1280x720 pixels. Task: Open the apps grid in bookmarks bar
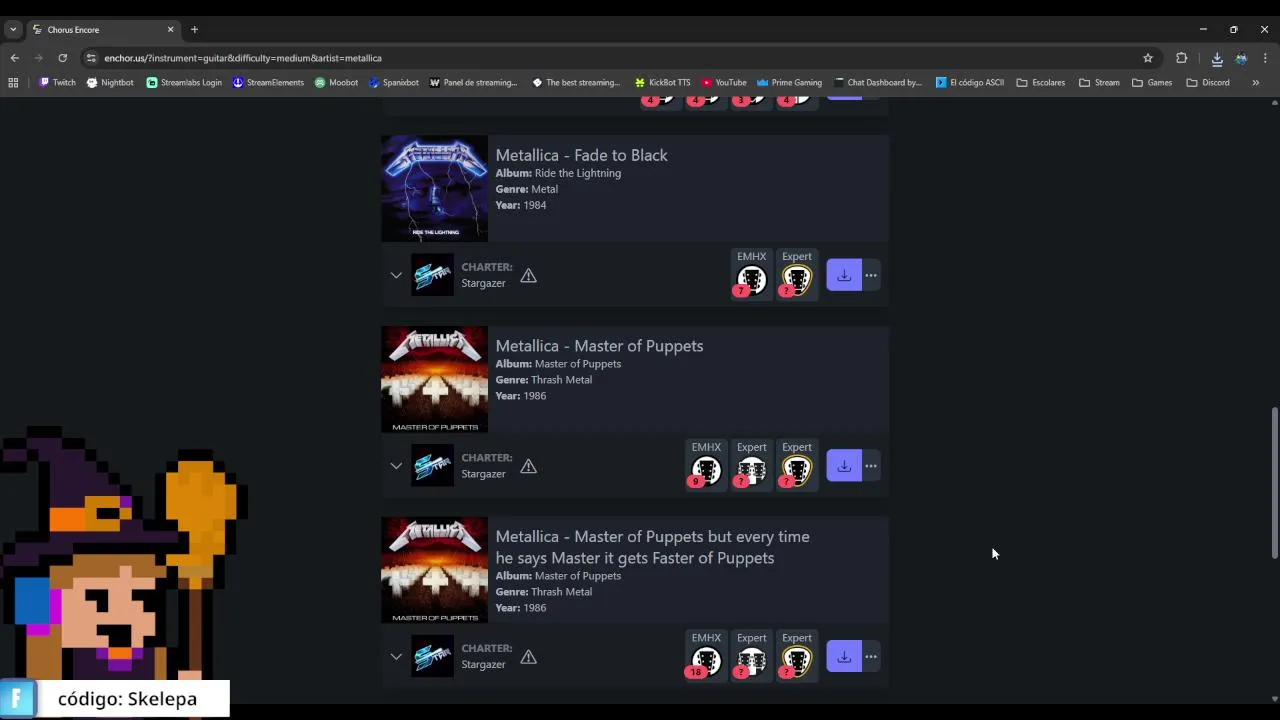13,83
